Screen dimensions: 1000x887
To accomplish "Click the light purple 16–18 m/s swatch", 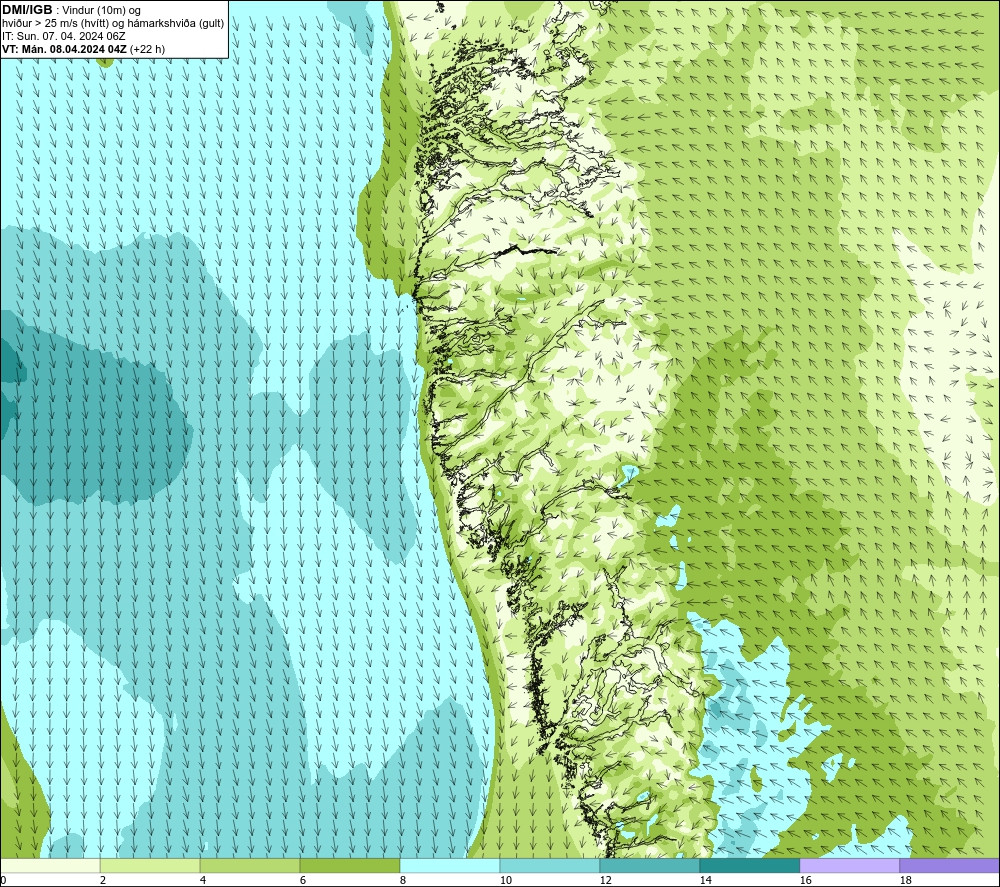I will (849, 865).
